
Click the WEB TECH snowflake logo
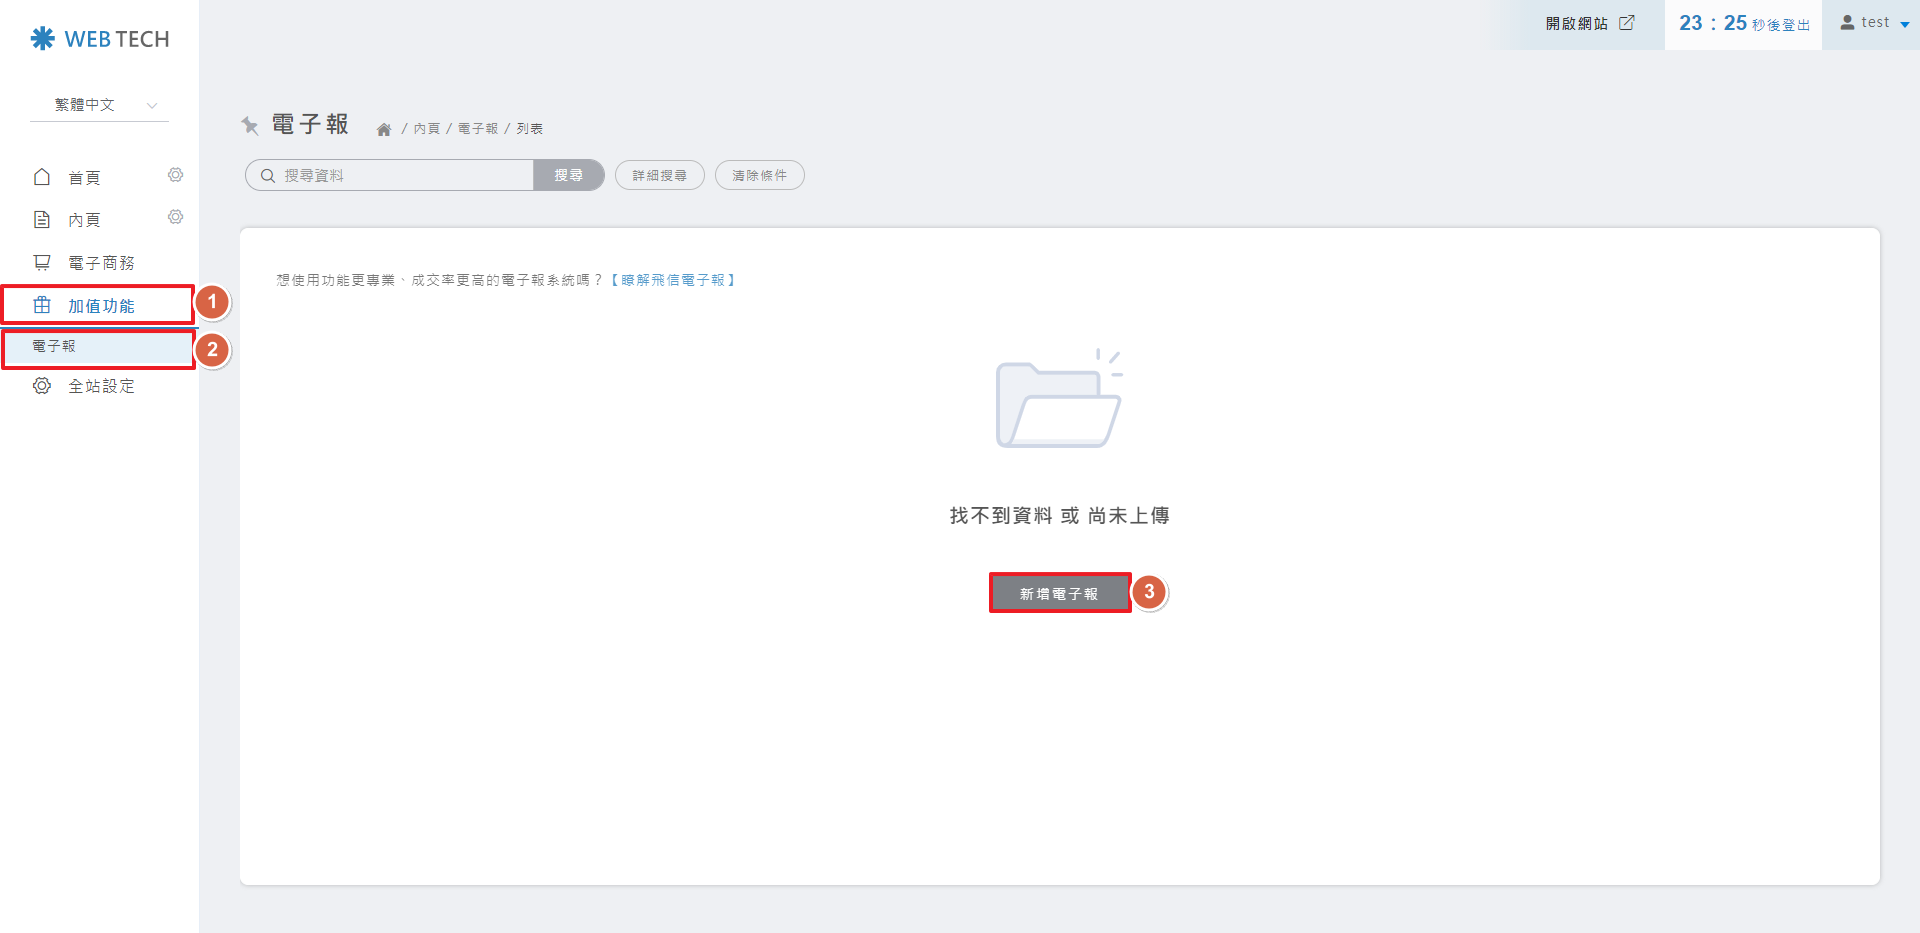coord(42,39)
